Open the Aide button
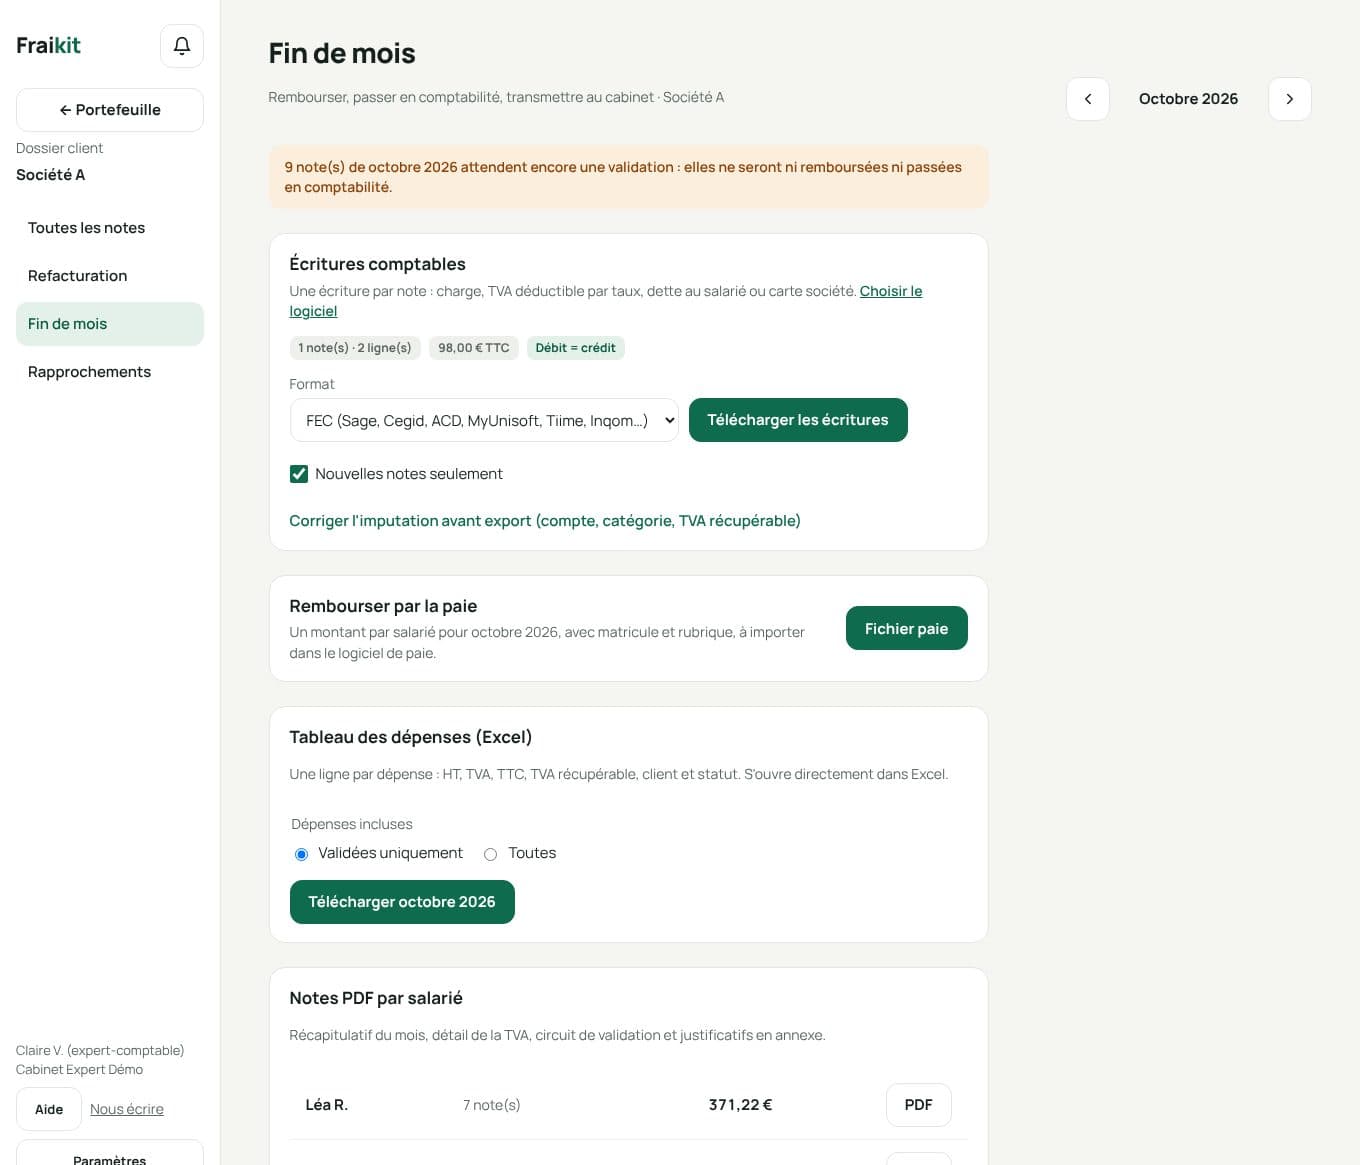This screenshot has width=1360, height=1165. [49, 1109]
